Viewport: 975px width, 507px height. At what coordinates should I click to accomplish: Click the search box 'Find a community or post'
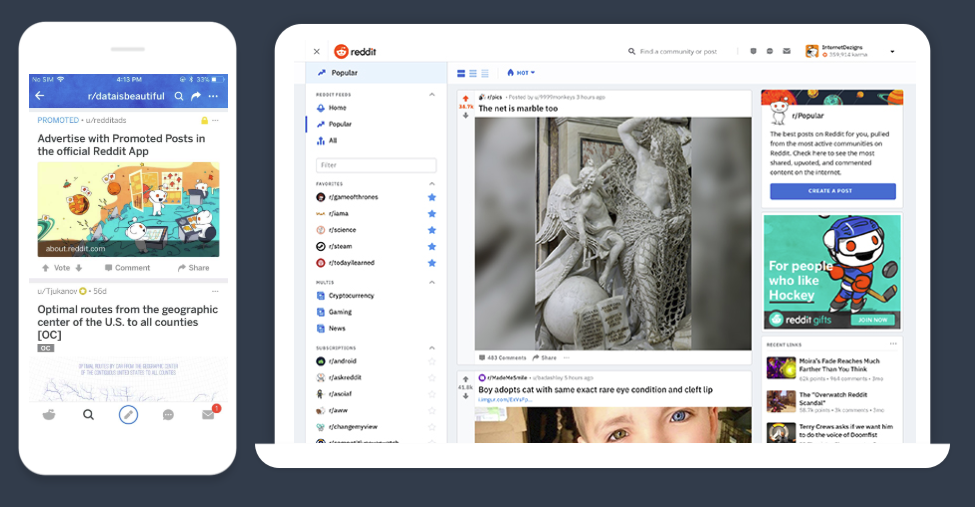(673, 52)
